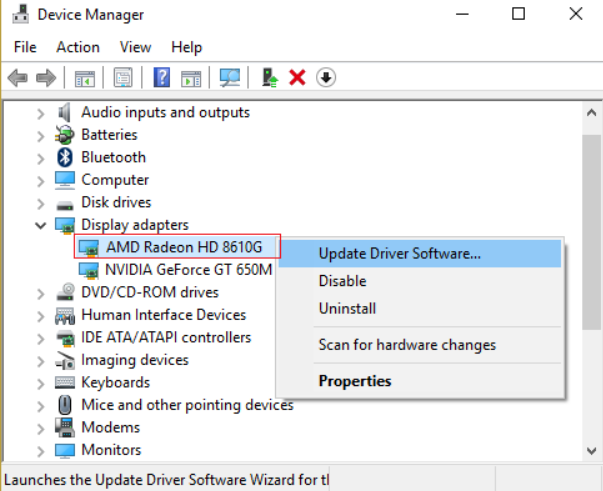Click the blue Help question mark icon
603x491 pixels.
click(162, 77)
